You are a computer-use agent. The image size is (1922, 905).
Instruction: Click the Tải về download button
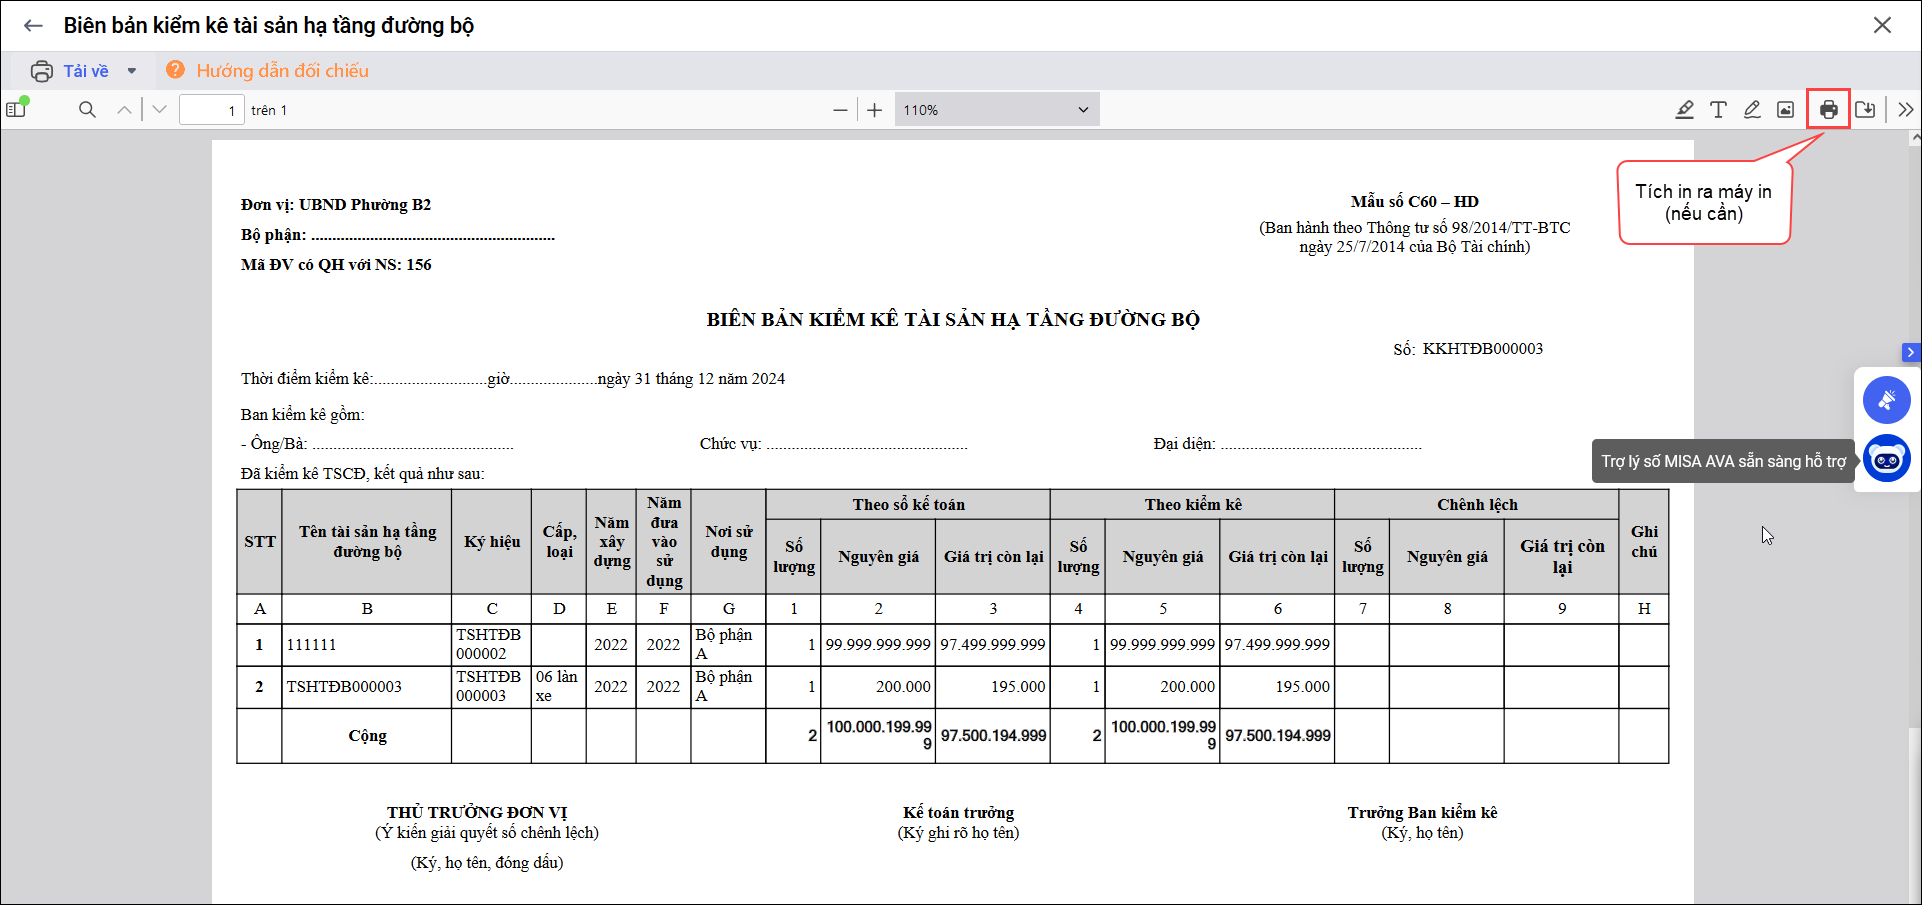(x=72, y=71)
